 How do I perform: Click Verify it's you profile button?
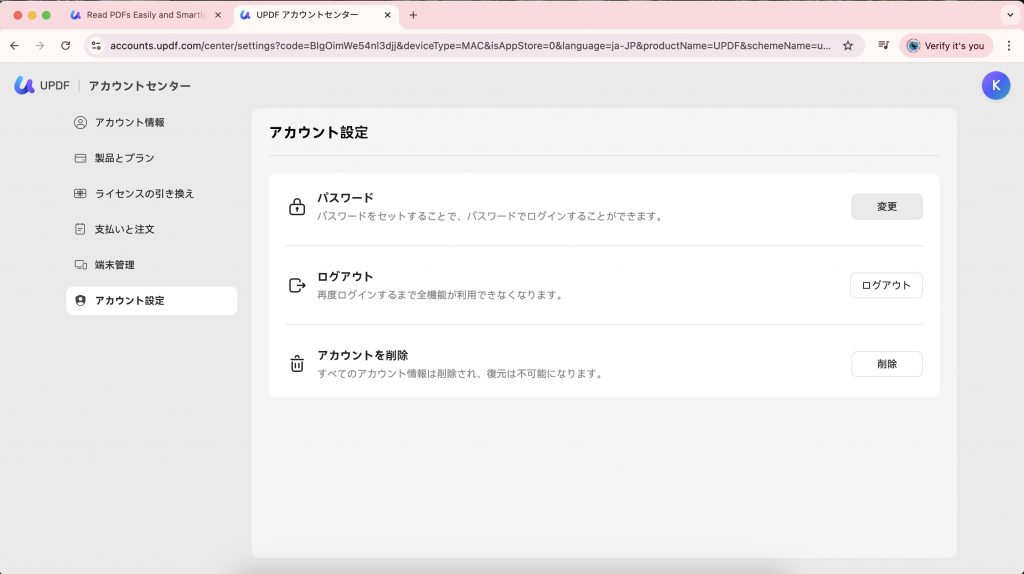[946, 46]
